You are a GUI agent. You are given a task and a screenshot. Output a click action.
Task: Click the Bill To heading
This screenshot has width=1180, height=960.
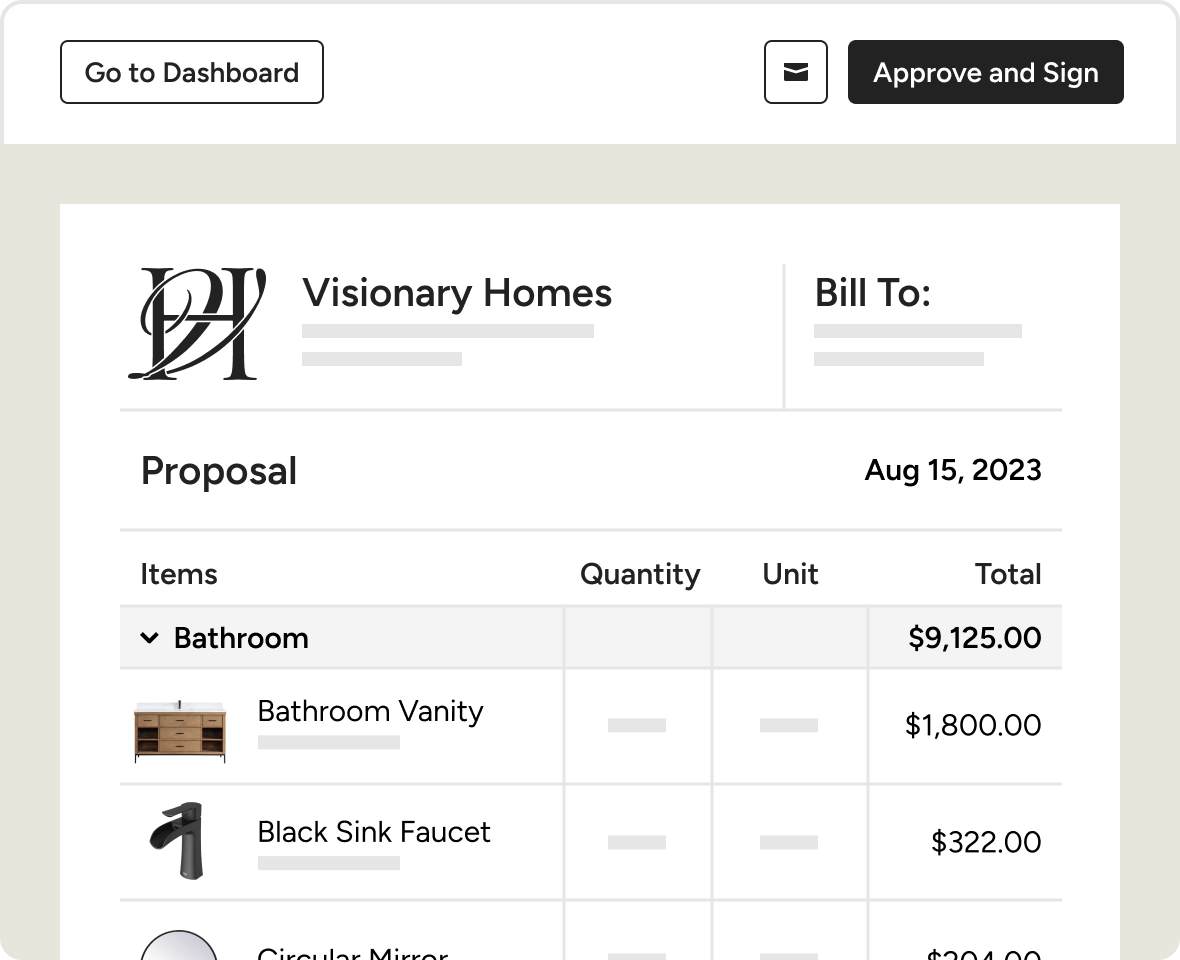tap(872, 293)
